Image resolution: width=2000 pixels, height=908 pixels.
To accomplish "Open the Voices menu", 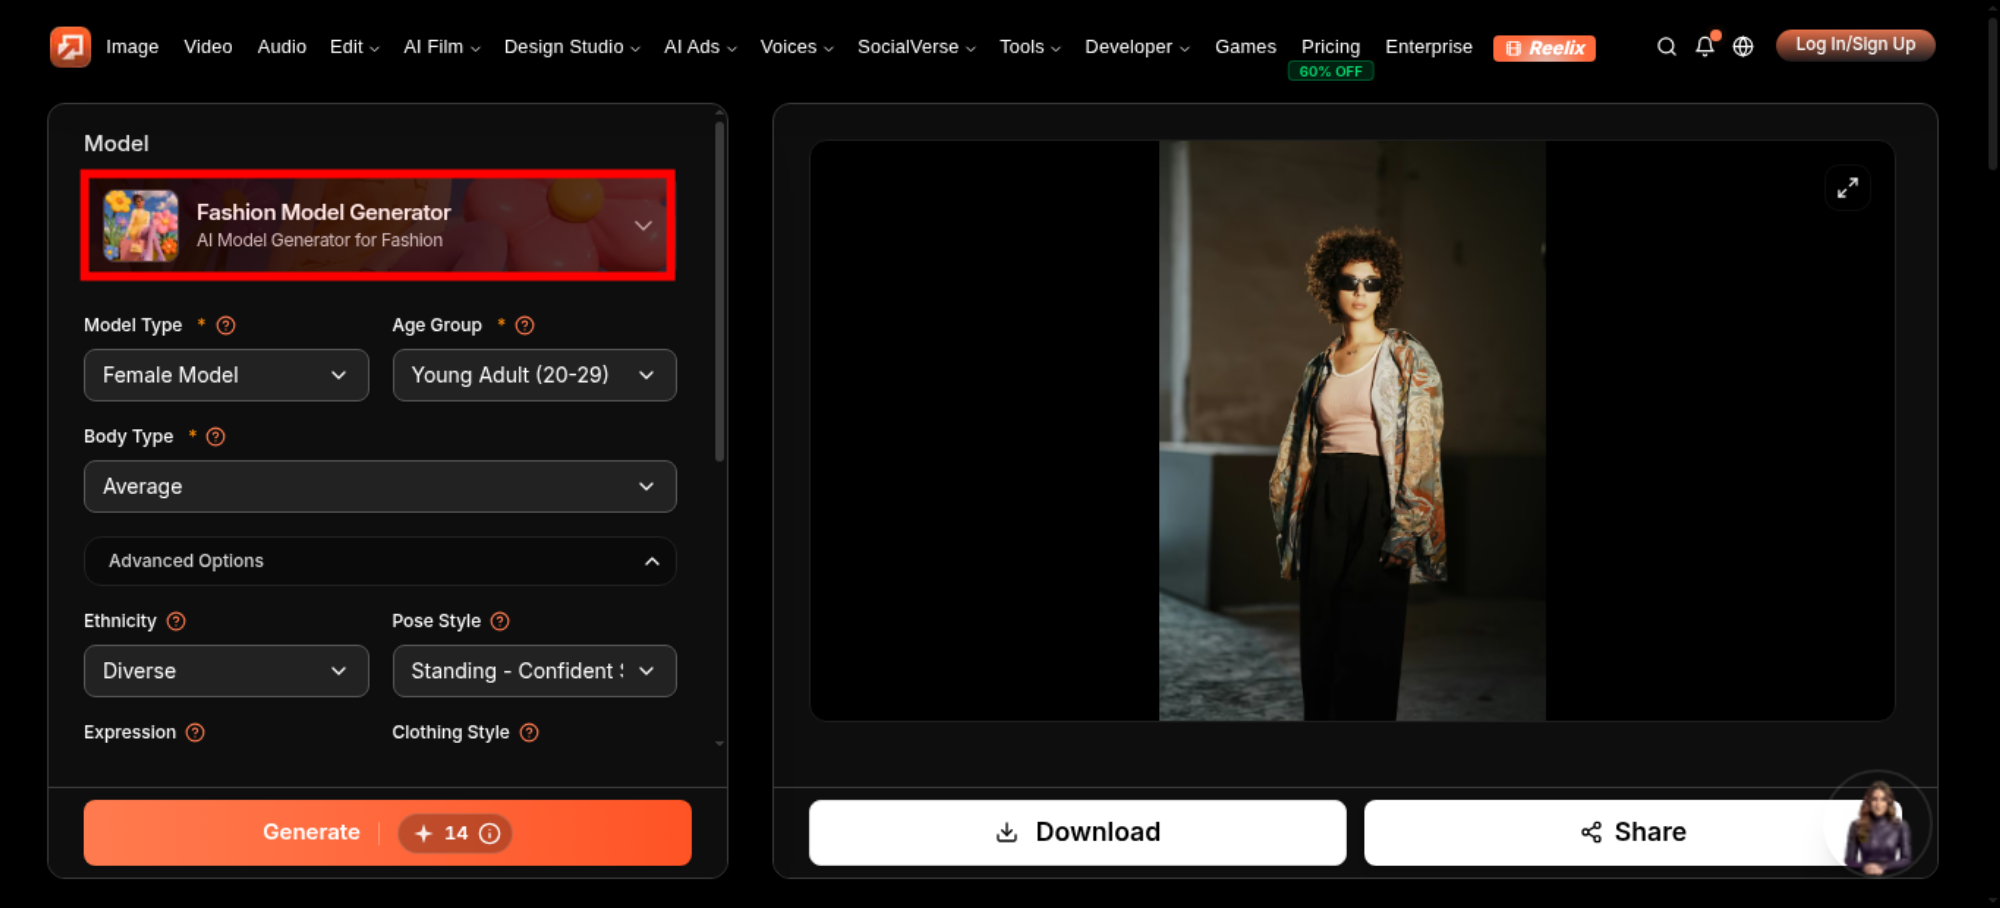I will point(796,47).
